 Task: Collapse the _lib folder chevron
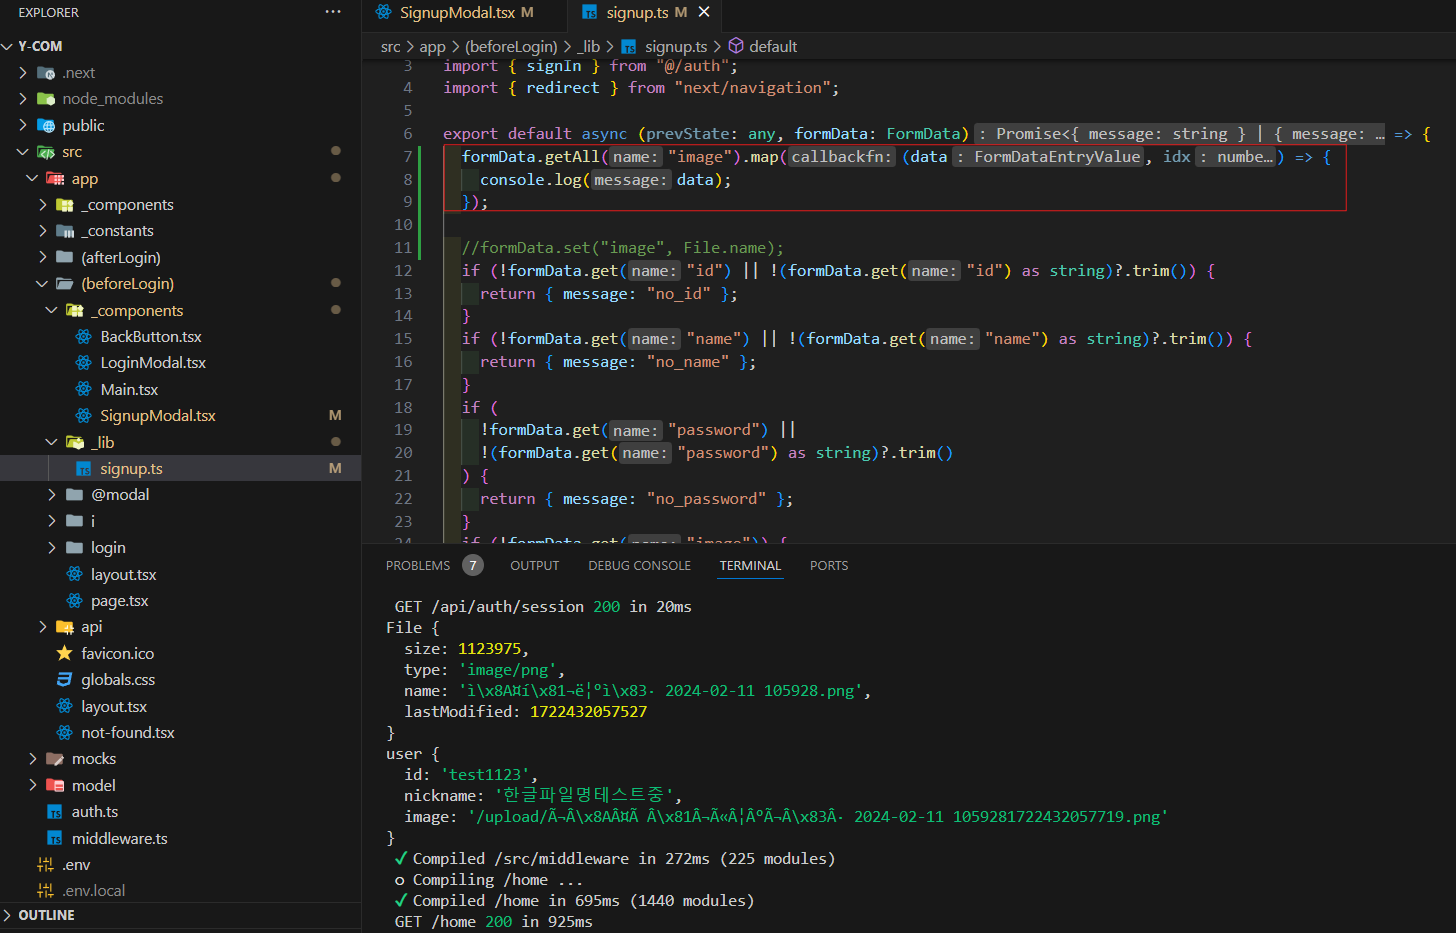[x=52, y=442]
